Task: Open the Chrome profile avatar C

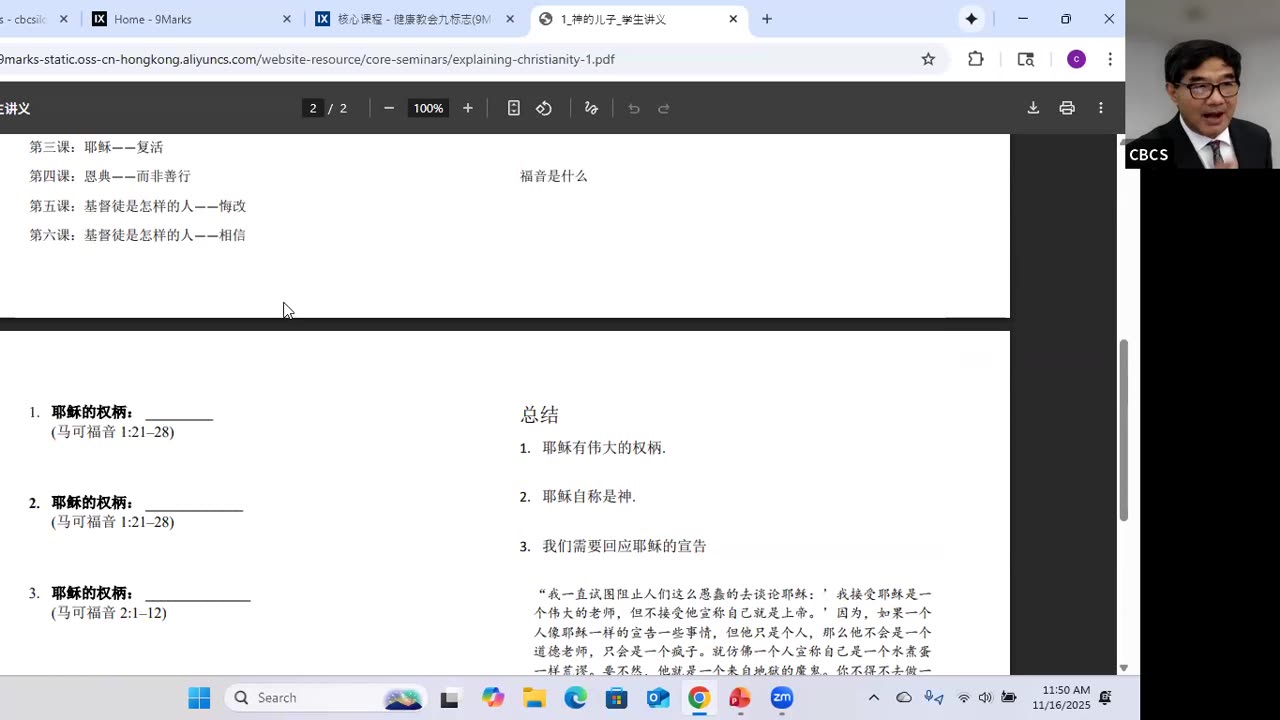Action: click(x=1076, y=59)
